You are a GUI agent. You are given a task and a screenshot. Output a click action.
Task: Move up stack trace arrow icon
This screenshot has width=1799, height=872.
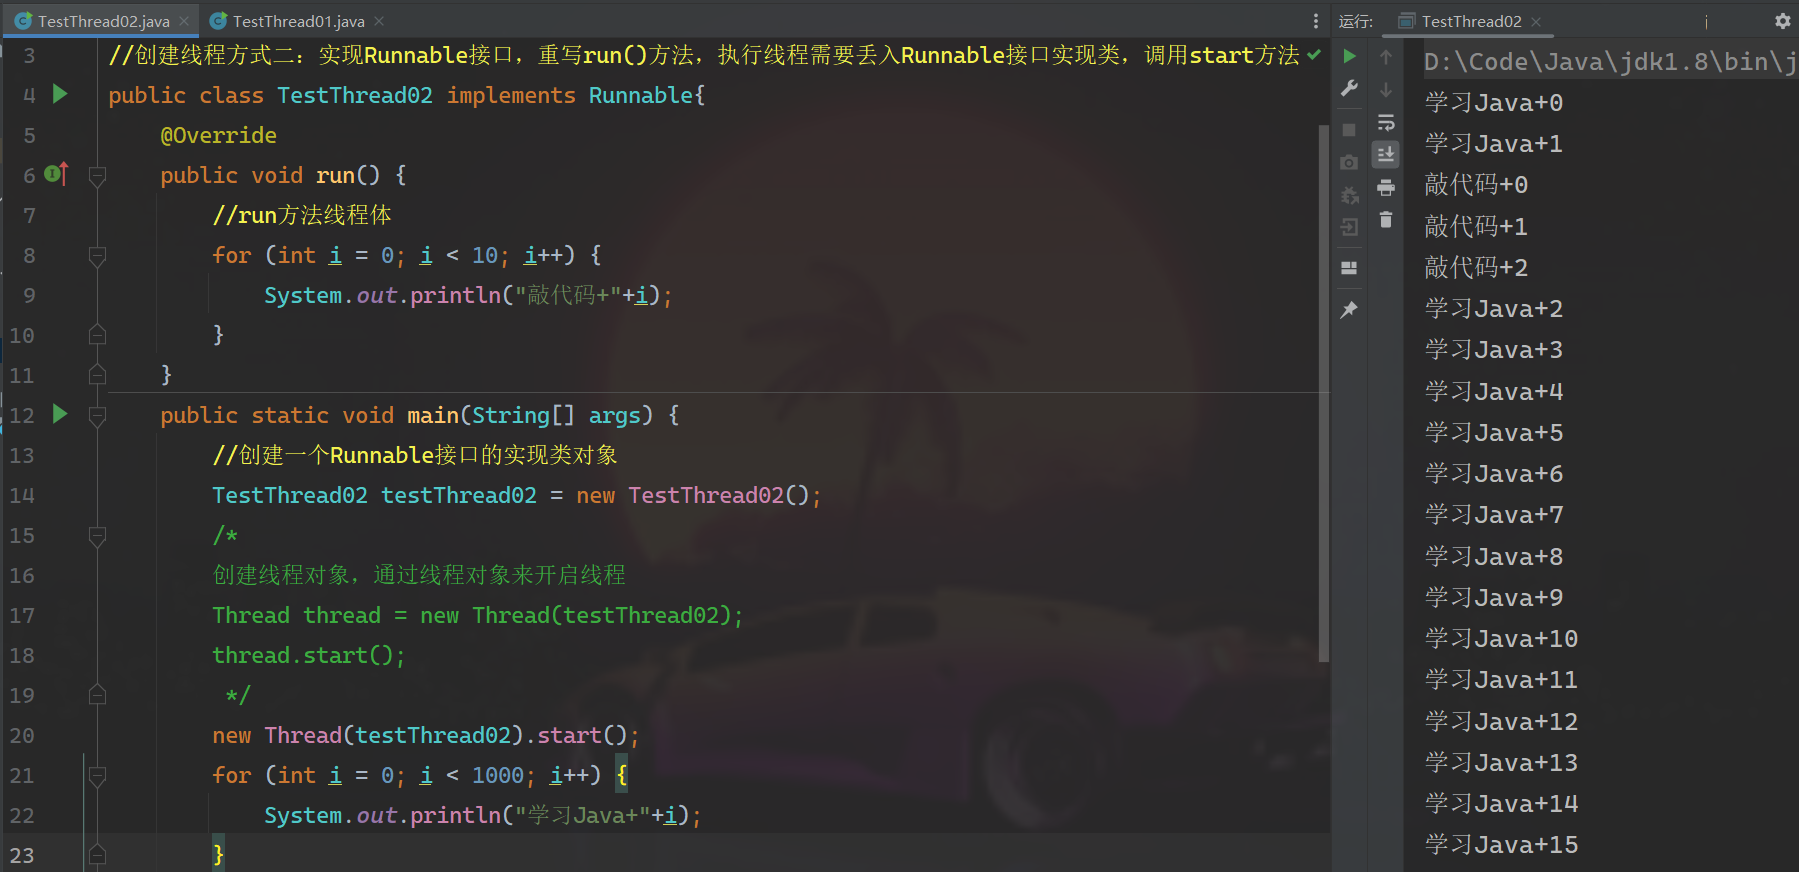1386,57
